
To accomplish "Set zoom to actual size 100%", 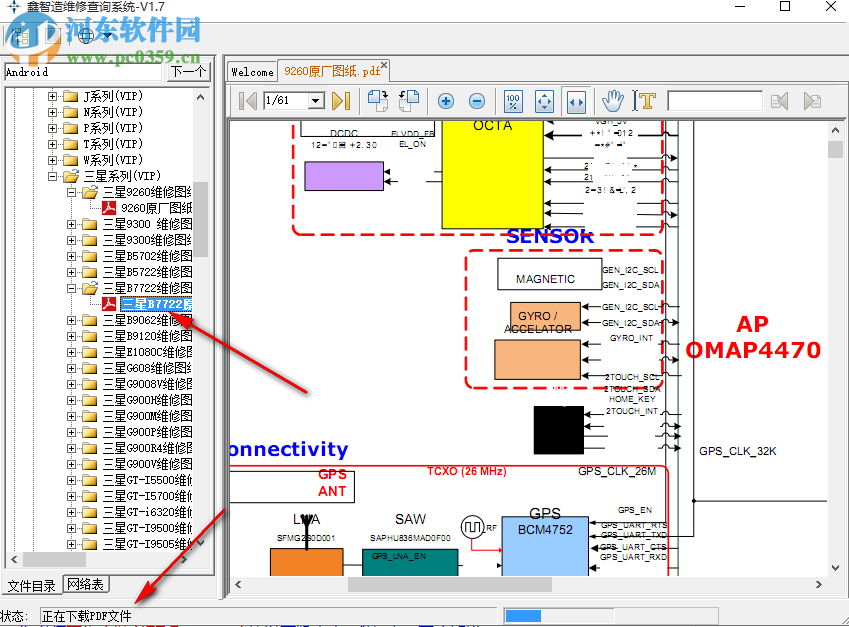I will pyautogui.click(x=513, y=101).
